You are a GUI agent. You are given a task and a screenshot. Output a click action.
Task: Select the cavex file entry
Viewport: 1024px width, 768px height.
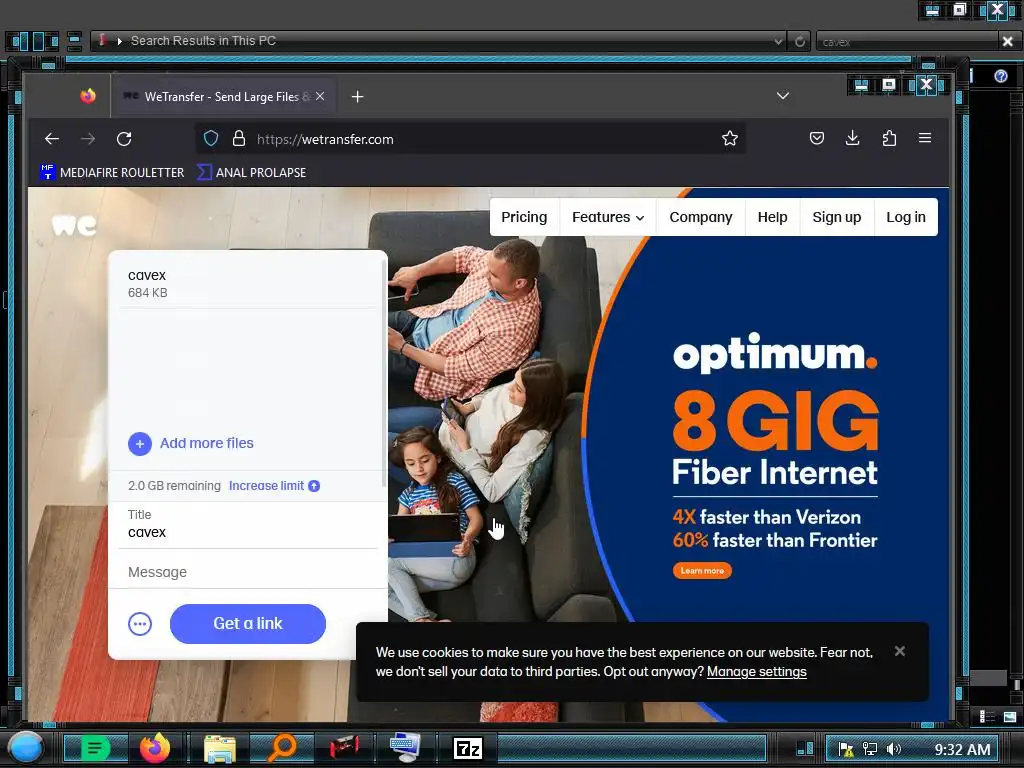coord(248,283)
